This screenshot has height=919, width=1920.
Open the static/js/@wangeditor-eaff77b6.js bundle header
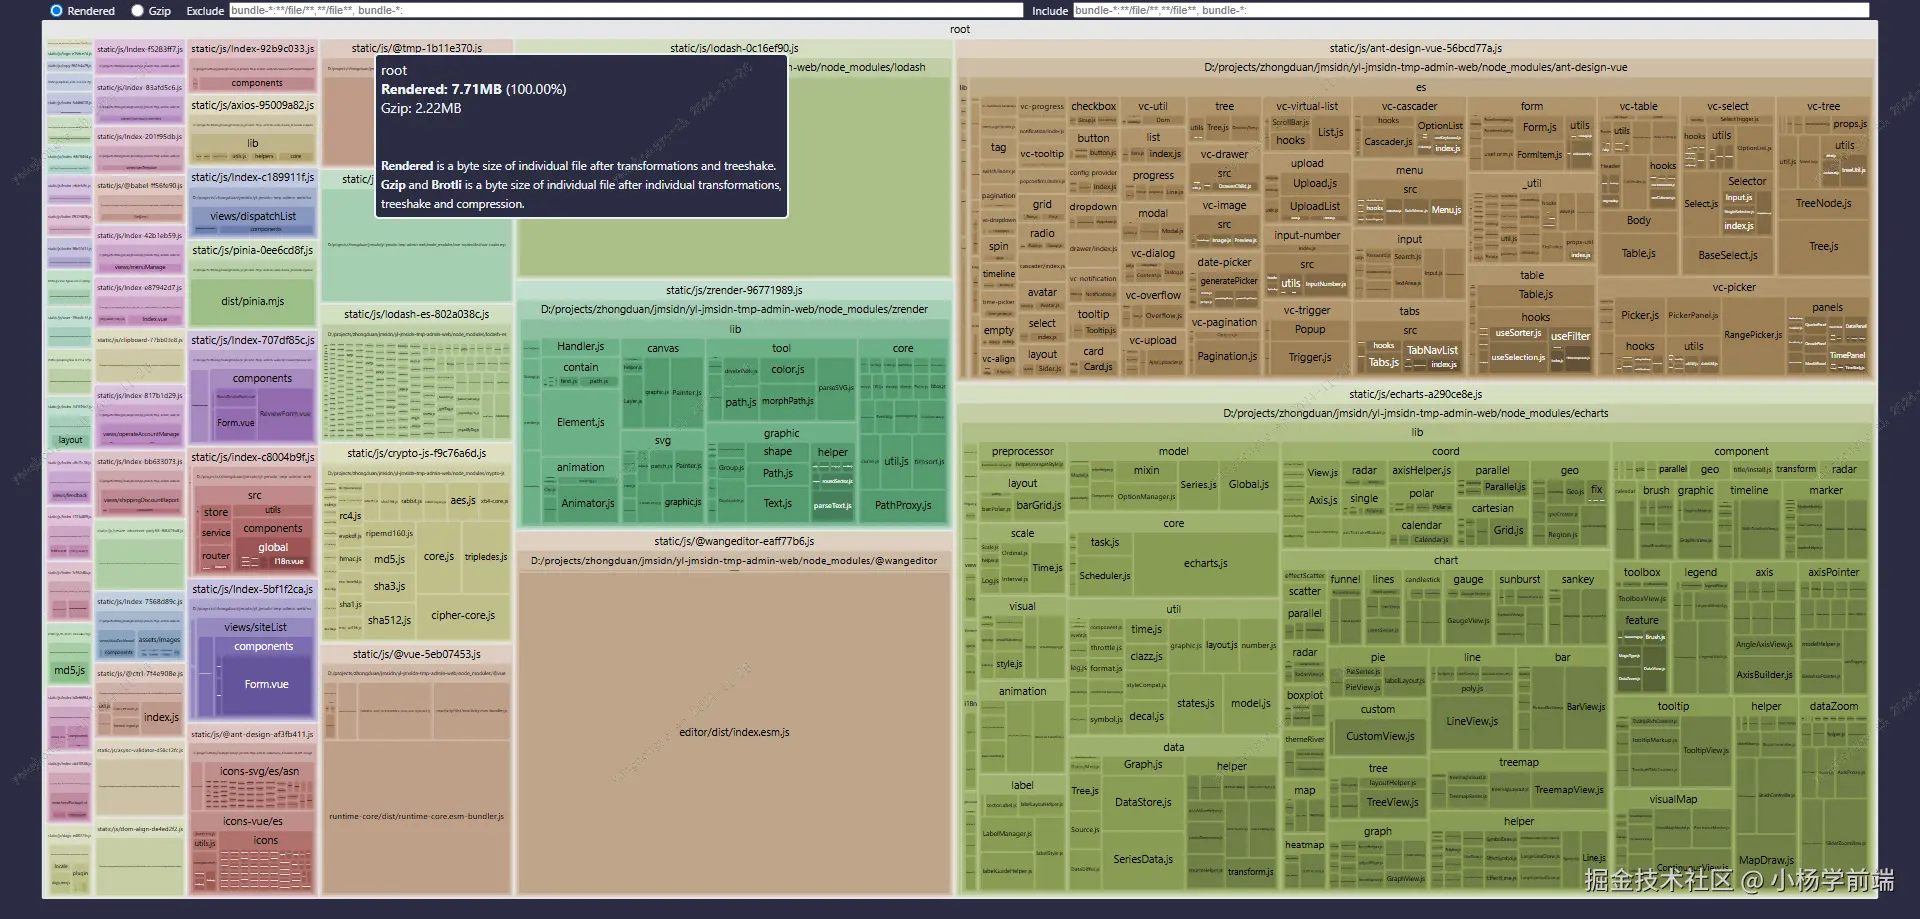click(x=734, y=541)
